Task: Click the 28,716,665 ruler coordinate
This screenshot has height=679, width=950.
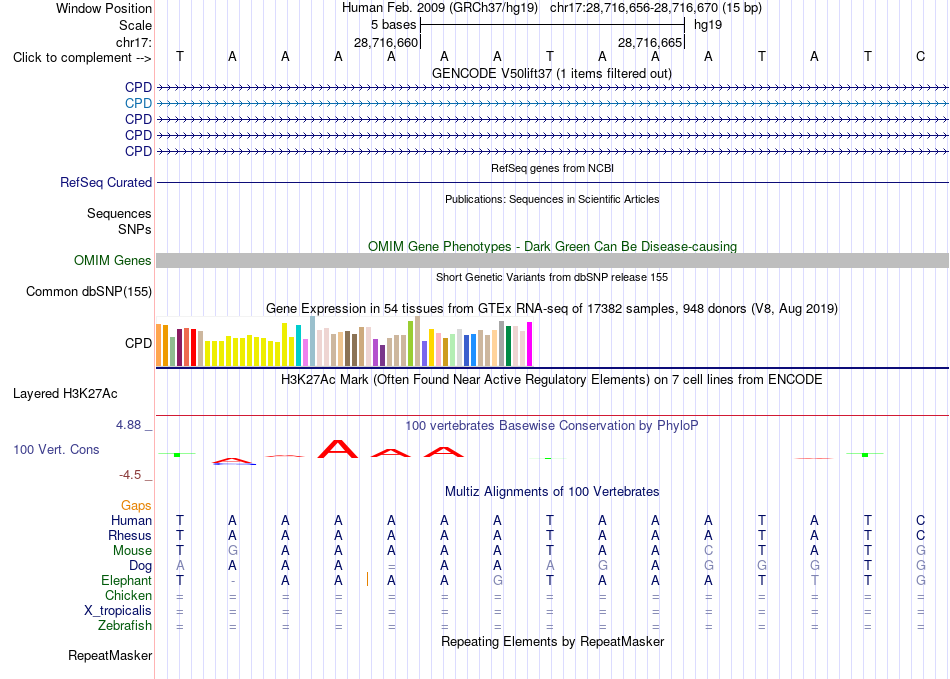Action: [650, 42]
